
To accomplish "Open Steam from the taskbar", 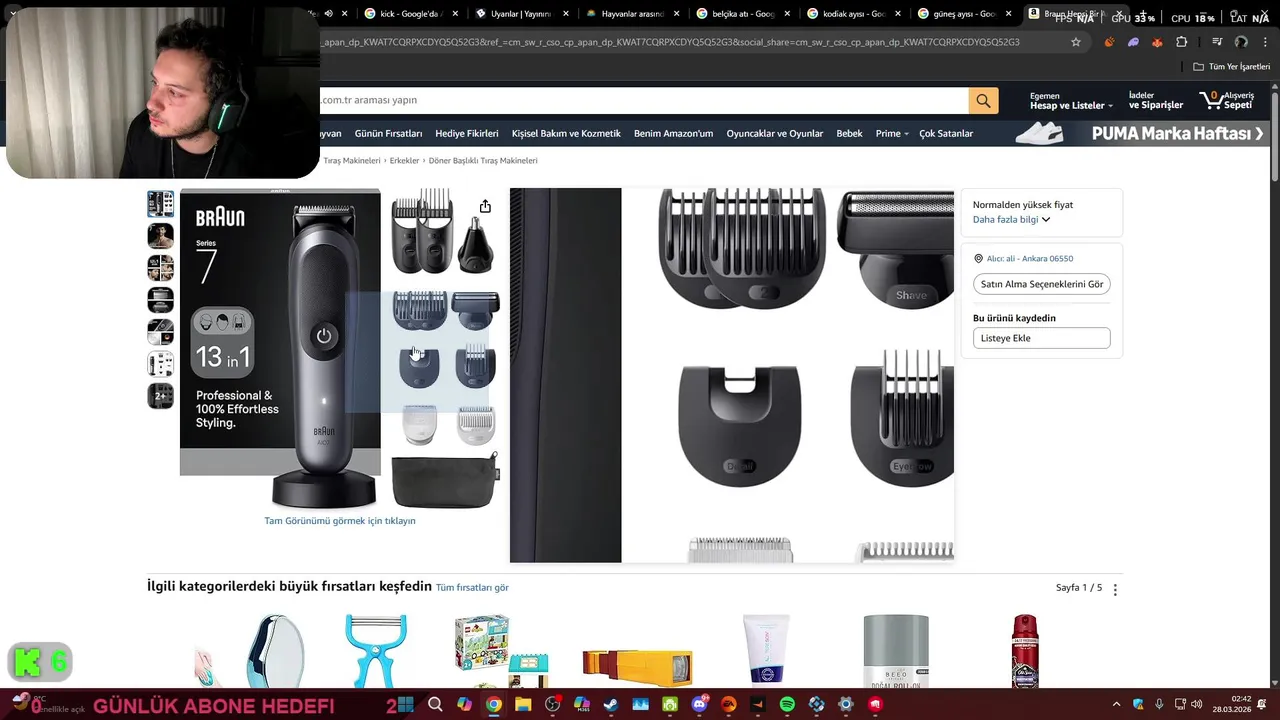I will click(x=611, y=705).
